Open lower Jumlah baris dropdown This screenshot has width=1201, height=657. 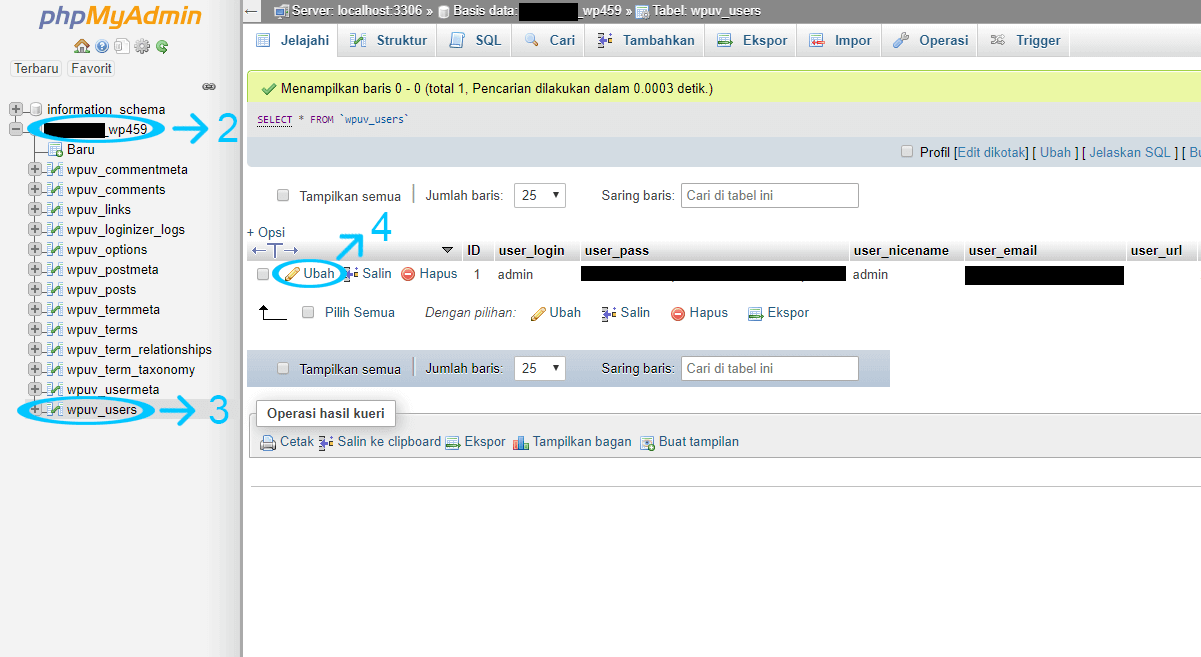coord(540,368)
